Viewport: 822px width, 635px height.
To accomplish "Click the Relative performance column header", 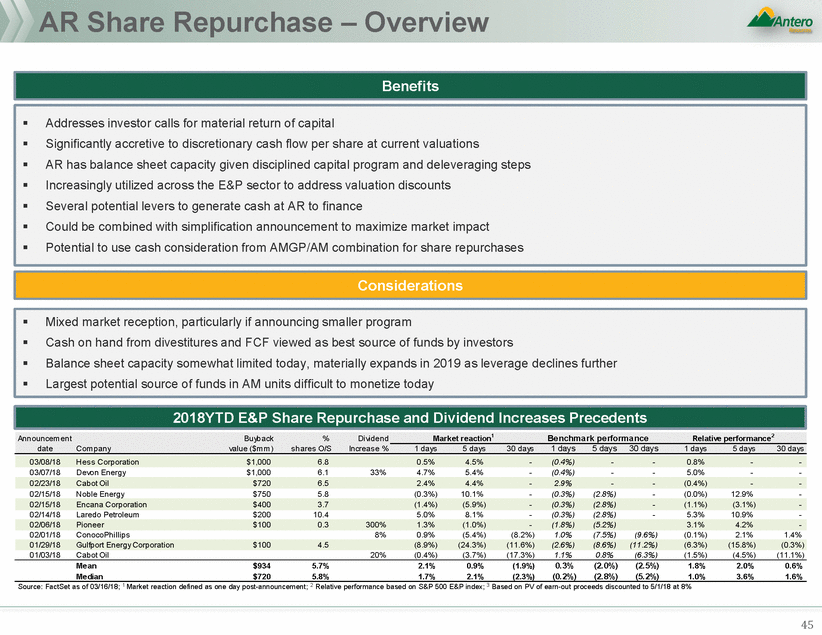I will click(x=729, y=437).
